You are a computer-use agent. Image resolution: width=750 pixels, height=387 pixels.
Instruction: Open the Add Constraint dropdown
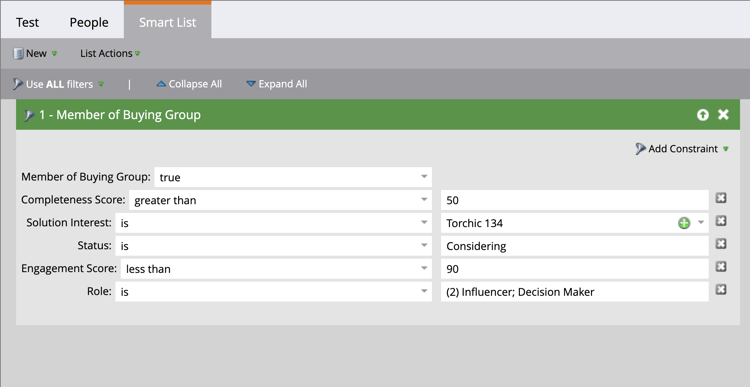(682, 149)
